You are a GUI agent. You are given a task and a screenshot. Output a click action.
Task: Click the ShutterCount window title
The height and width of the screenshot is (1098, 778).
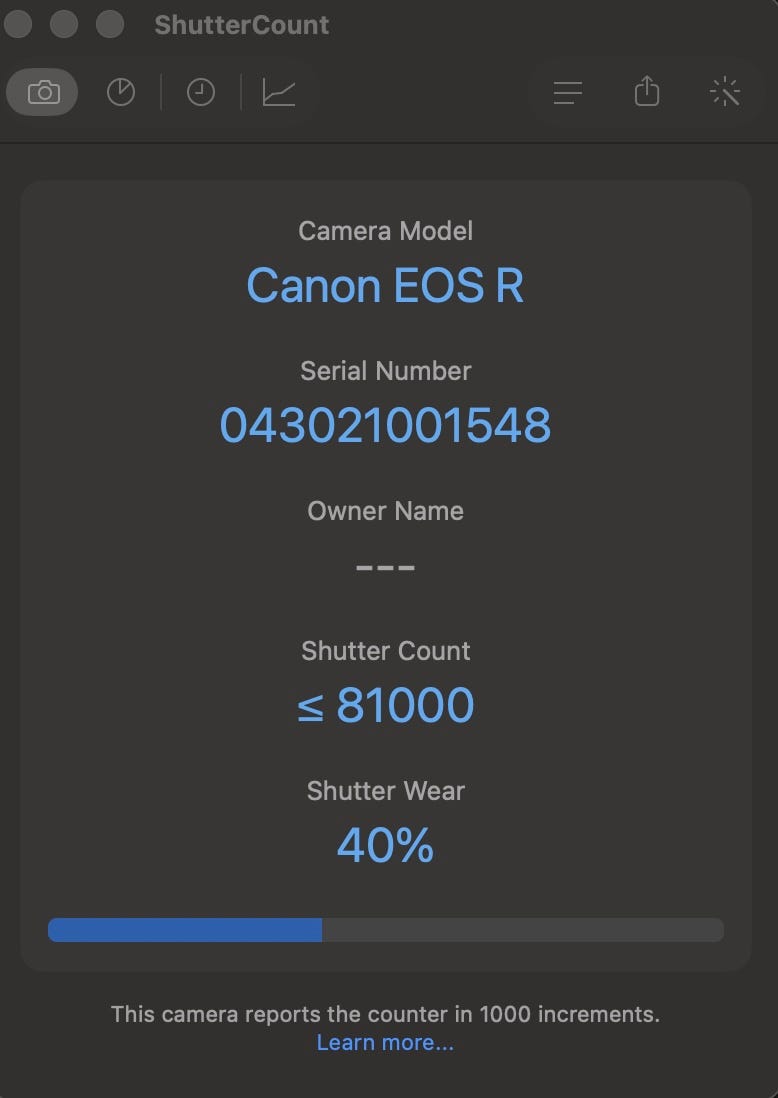[x=241, y=25]
